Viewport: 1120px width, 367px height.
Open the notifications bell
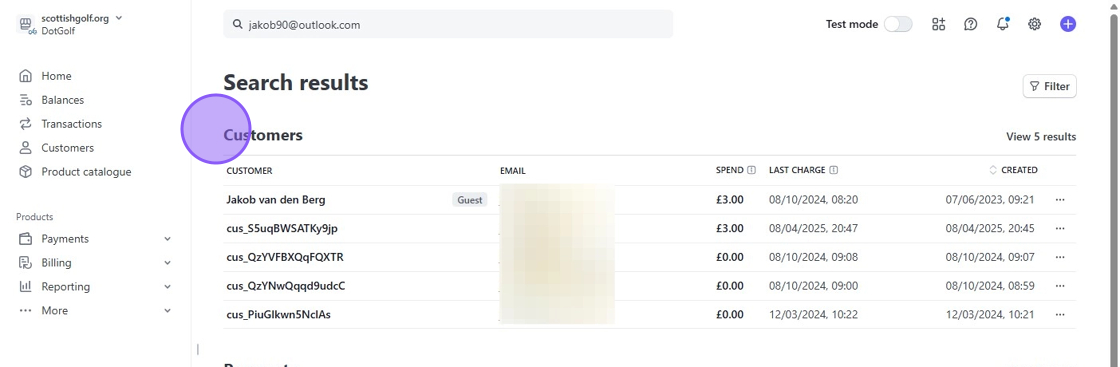coord(1003,24)
